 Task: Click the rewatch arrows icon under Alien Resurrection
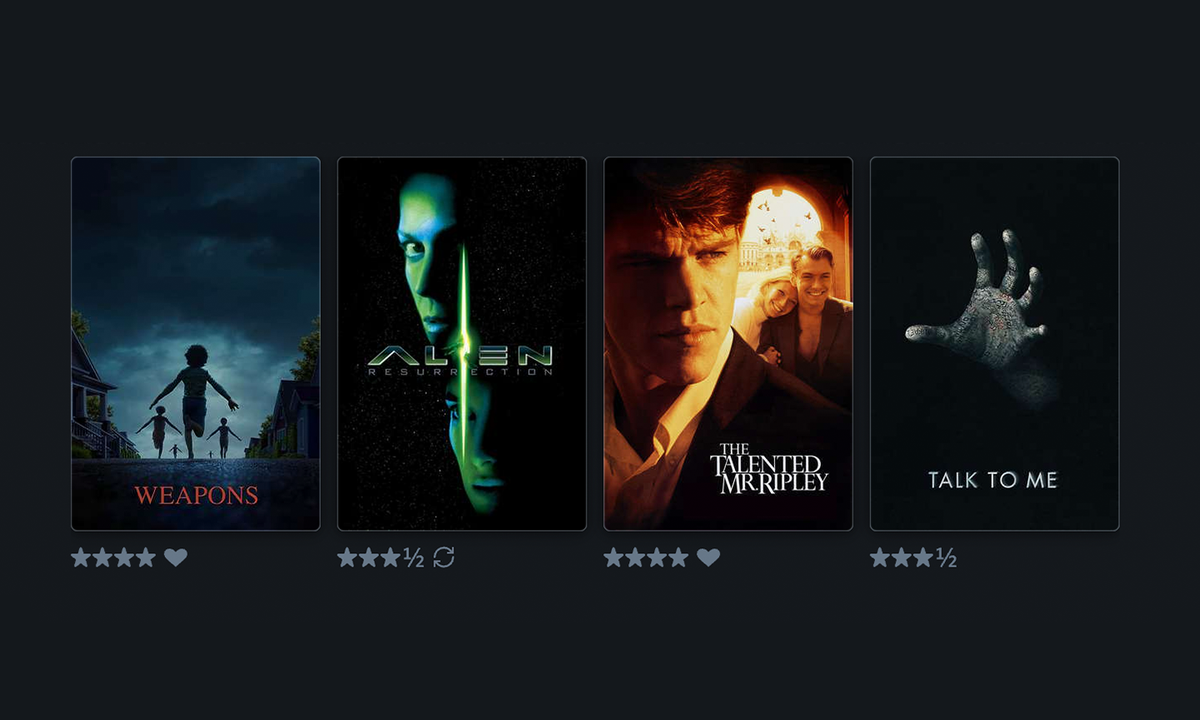point(444,557)
